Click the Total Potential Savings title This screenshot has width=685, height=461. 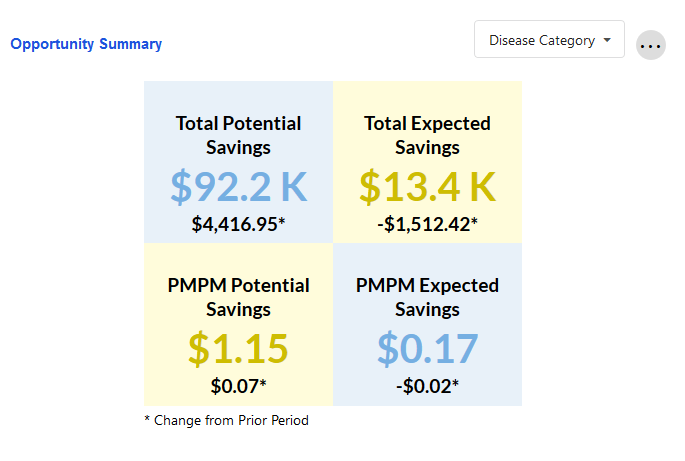[x=238, y=135]
